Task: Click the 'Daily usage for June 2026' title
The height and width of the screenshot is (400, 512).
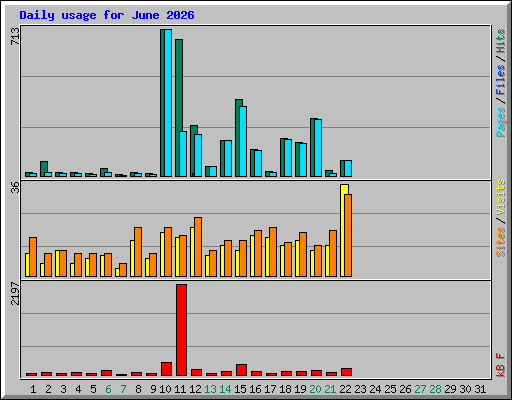Action: click(107, 15)
